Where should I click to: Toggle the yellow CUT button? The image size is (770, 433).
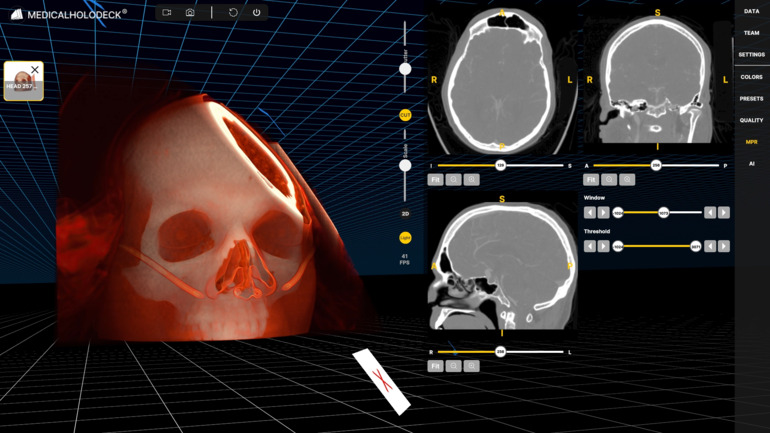[405, 115]
